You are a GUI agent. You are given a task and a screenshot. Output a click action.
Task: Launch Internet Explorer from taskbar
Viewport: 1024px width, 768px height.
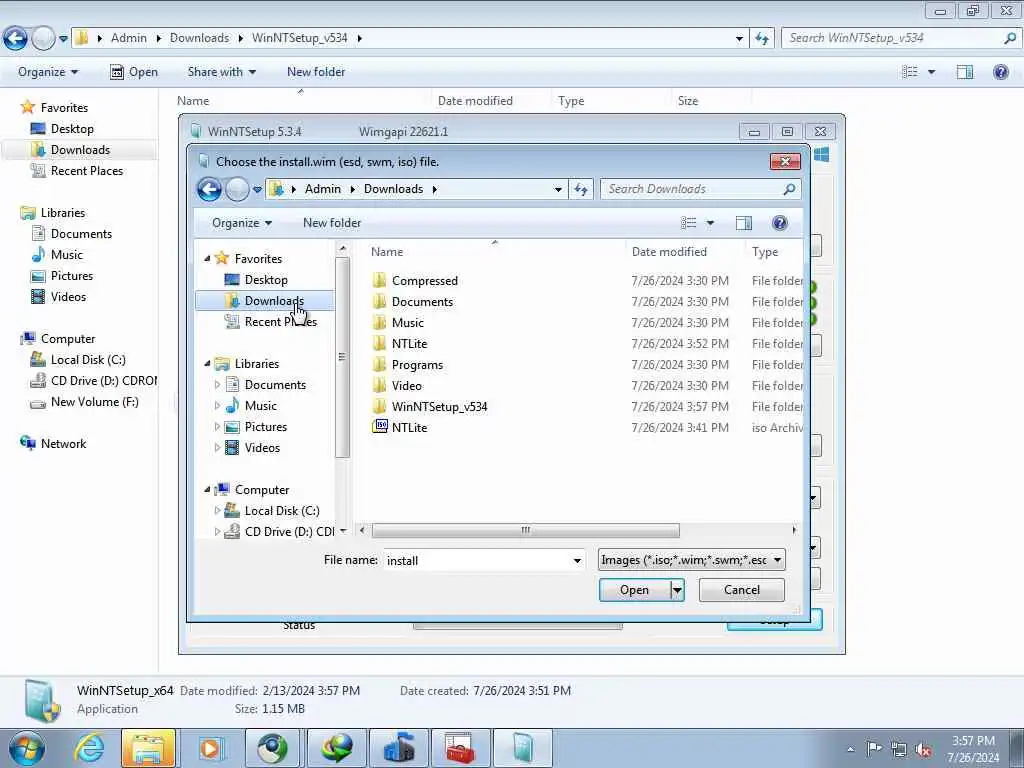coord(89,748)
